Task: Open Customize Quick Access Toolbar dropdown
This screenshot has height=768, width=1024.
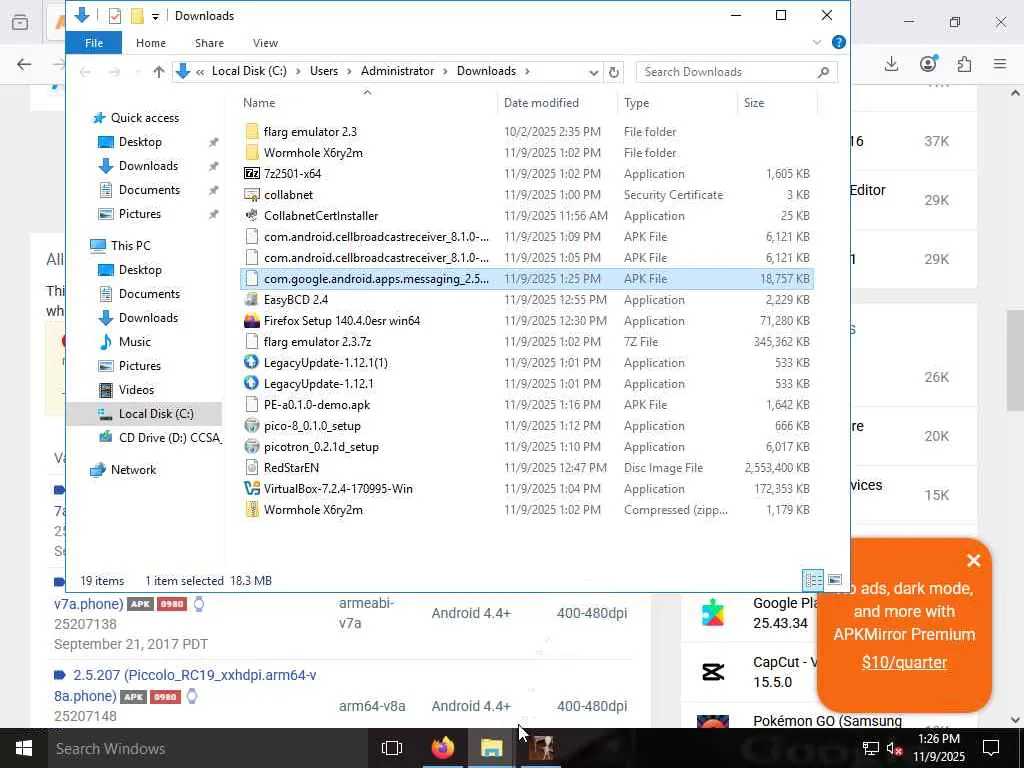Action: tap(155, 16)
